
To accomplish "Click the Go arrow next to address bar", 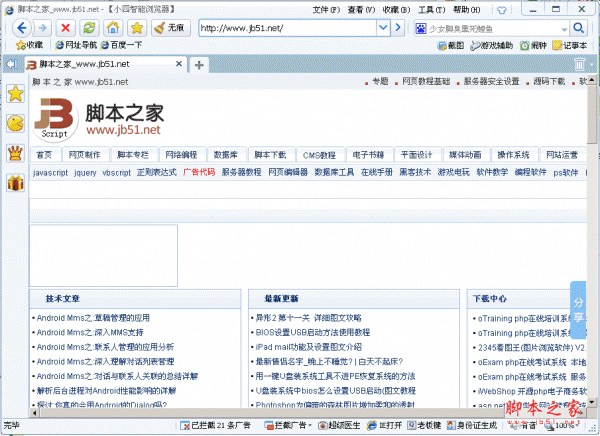I will click(x=398, y=28).
